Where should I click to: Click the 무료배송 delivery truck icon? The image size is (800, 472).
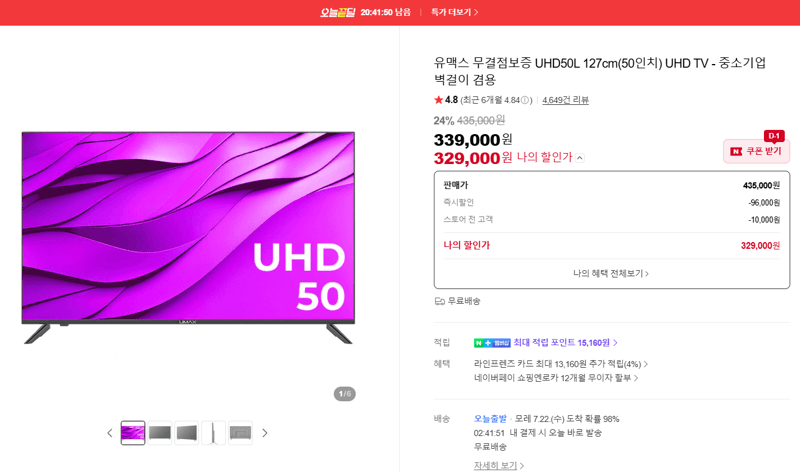[x=439, y=301]
